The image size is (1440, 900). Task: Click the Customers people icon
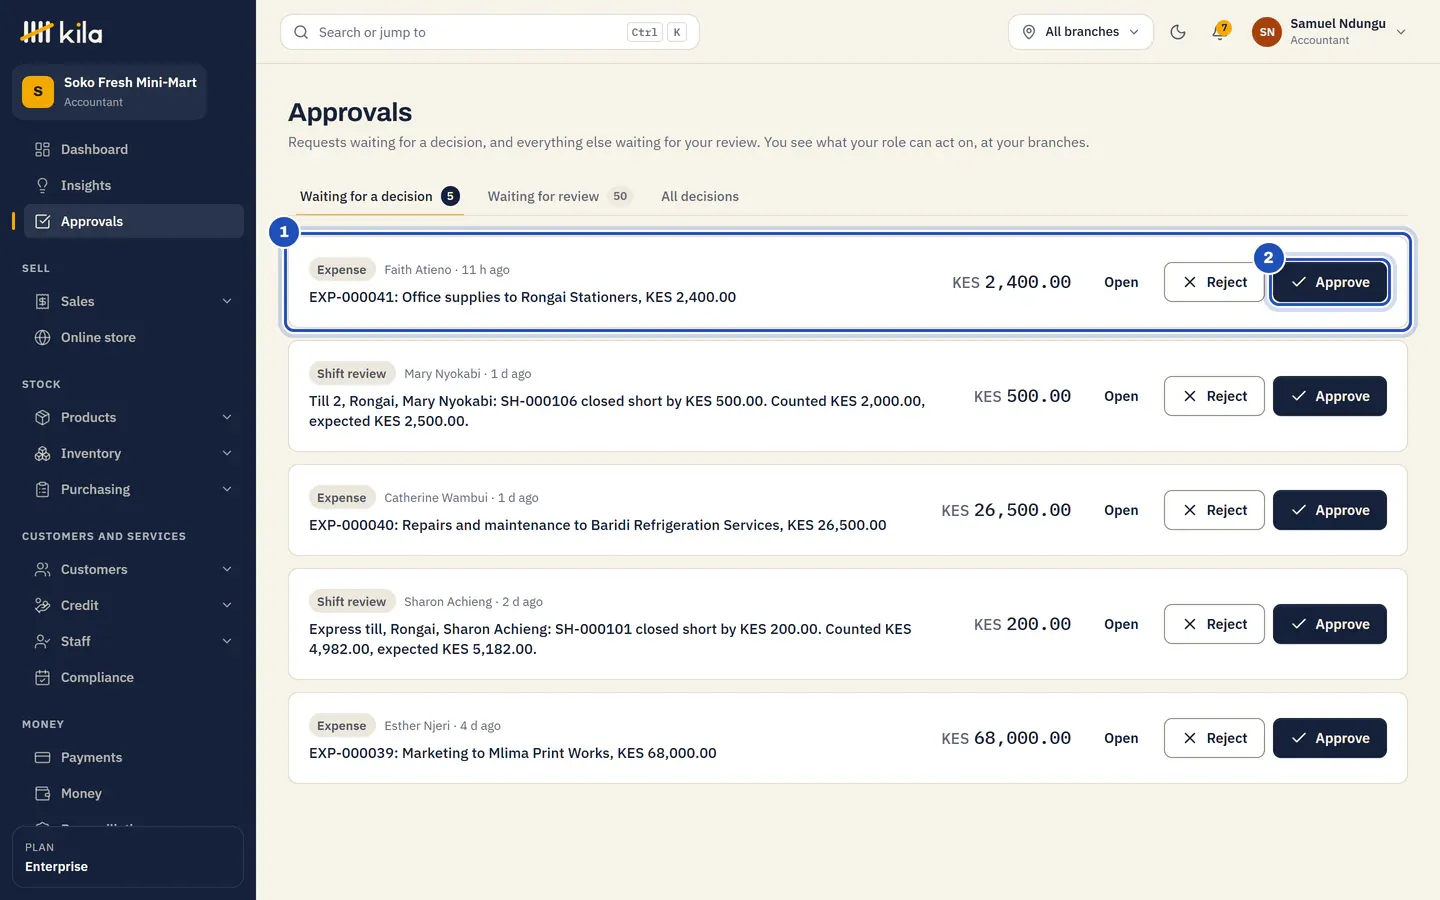tap(42, 570)
